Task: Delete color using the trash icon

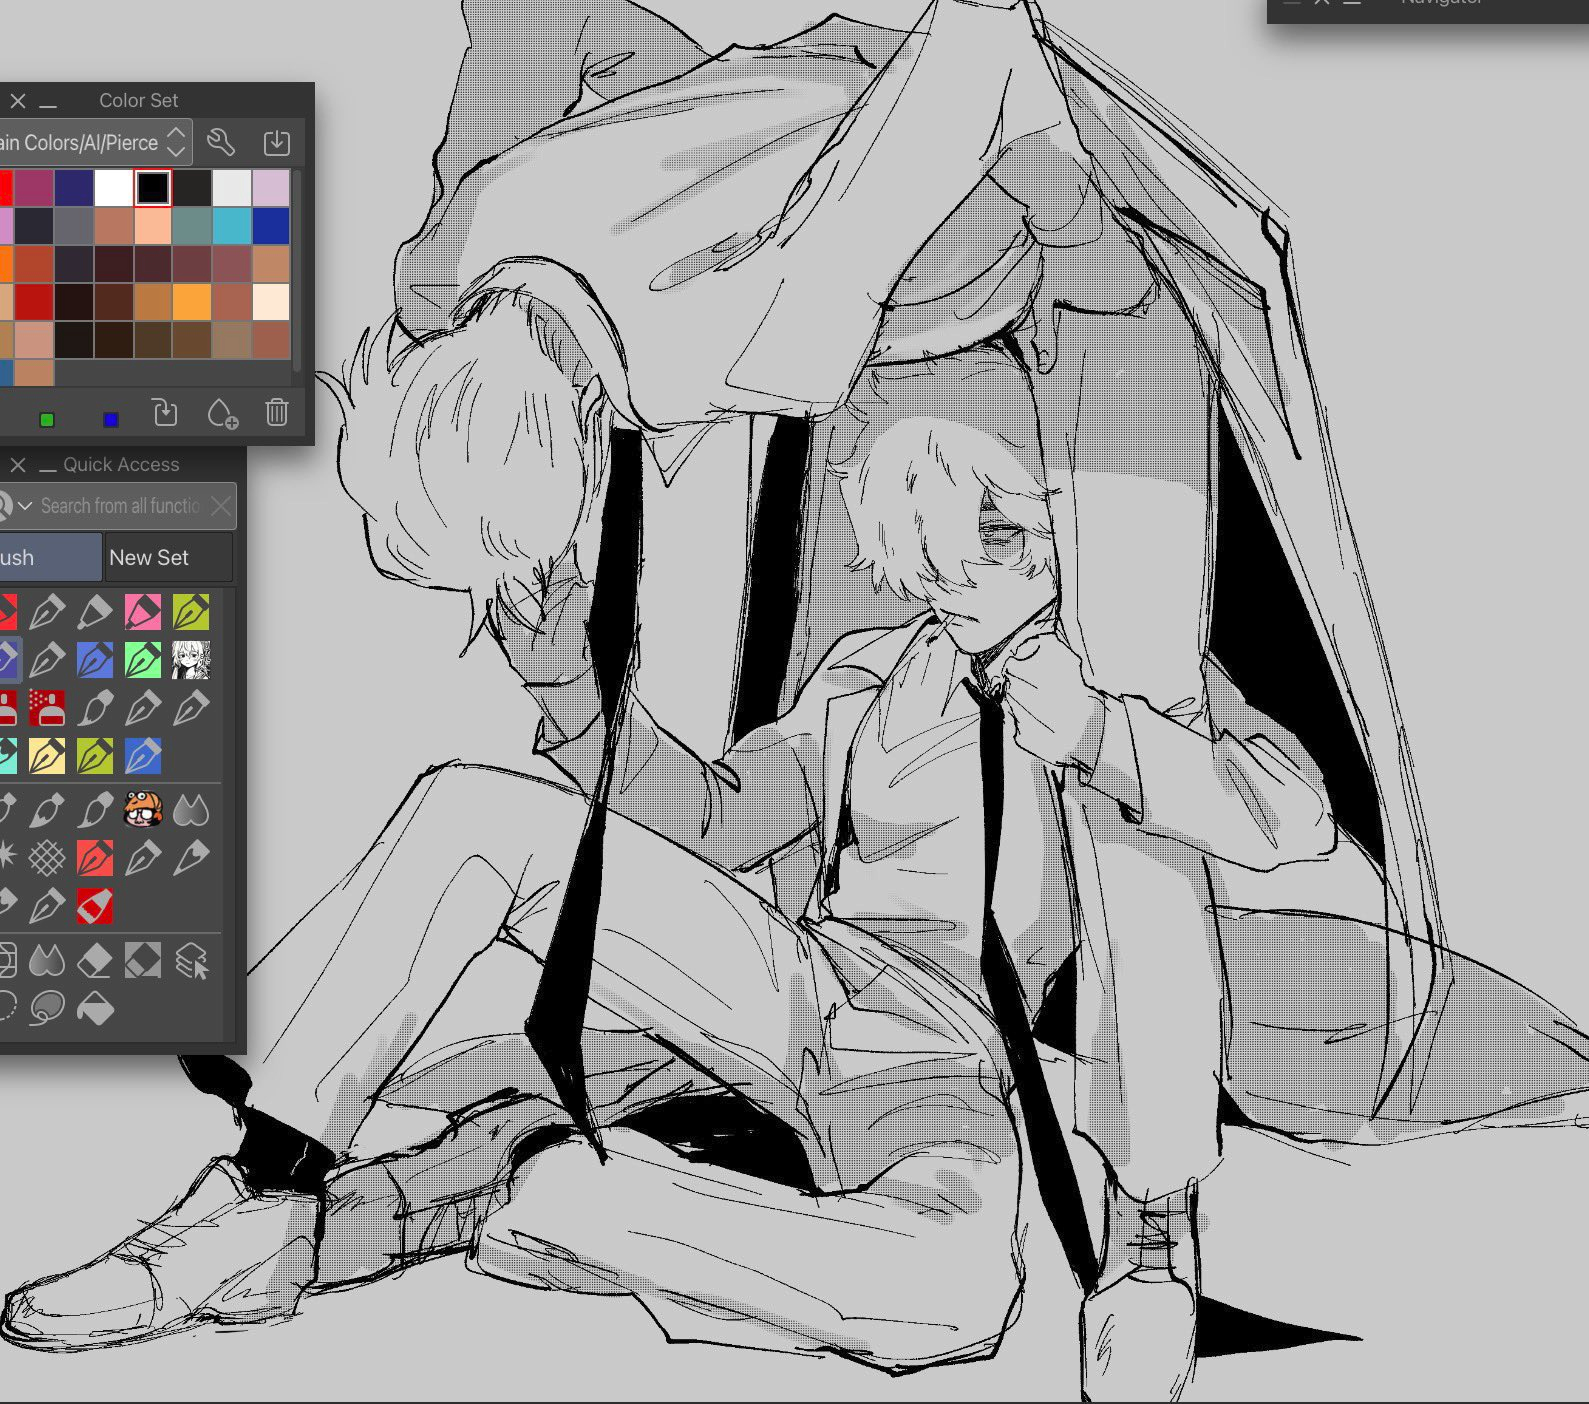Action: pos(277,412)
